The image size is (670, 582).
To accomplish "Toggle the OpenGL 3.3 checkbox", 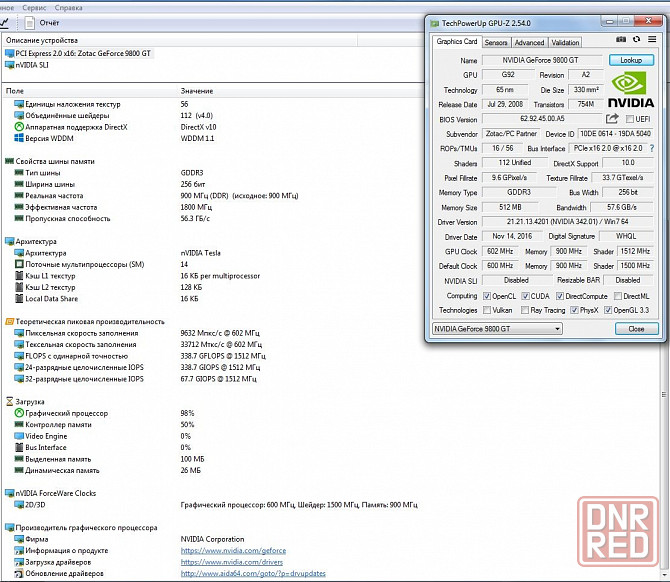I will click(x=608, y=310).
